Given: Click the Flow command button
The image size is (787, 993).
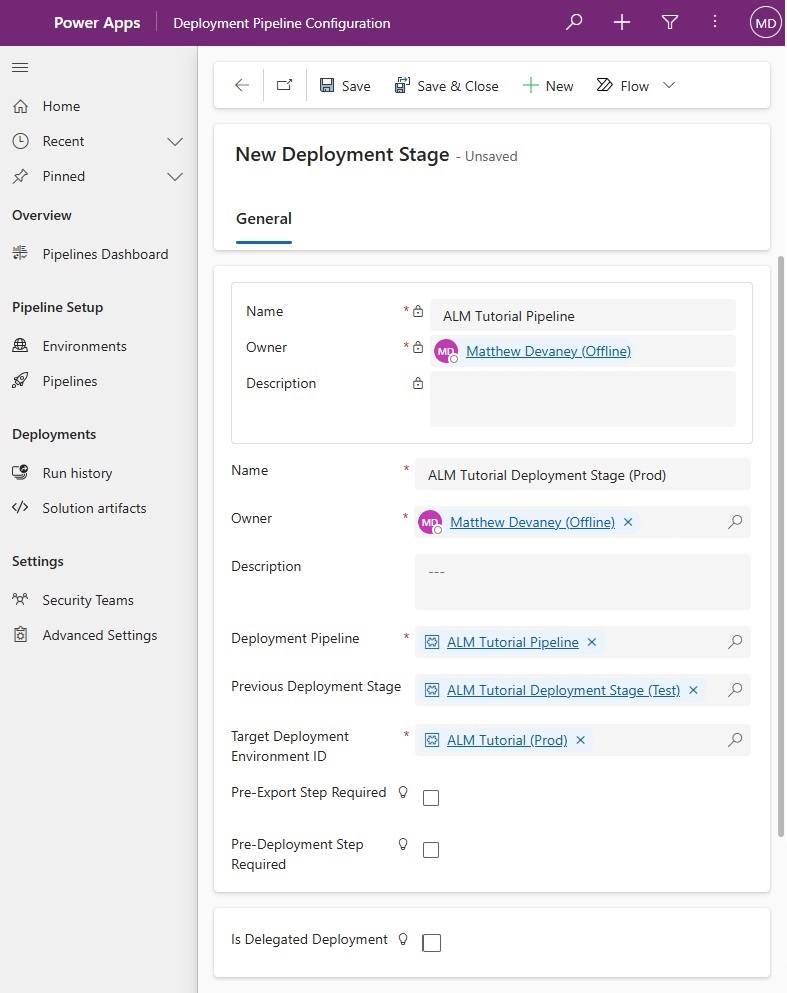Looking at the screenshot, I should point(623,85).
